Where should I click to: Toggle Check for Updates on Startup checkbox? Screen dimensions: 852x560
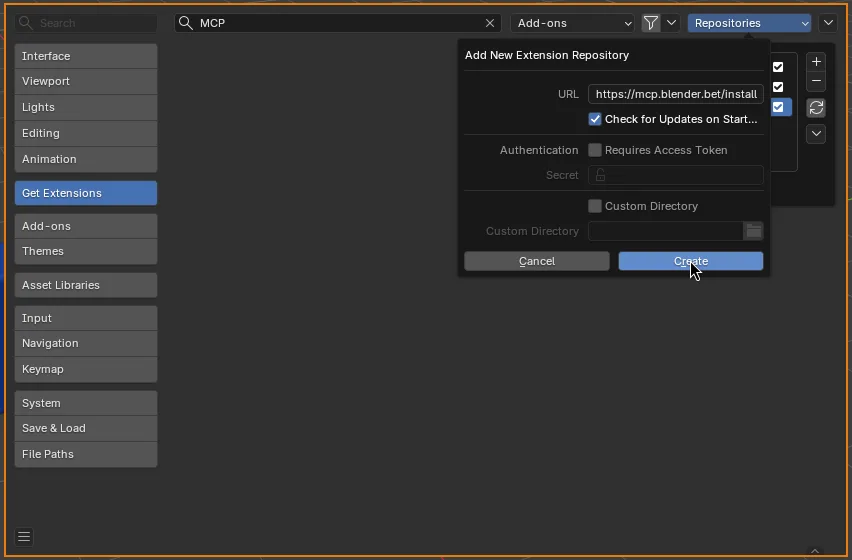click(x=595, y=119)
